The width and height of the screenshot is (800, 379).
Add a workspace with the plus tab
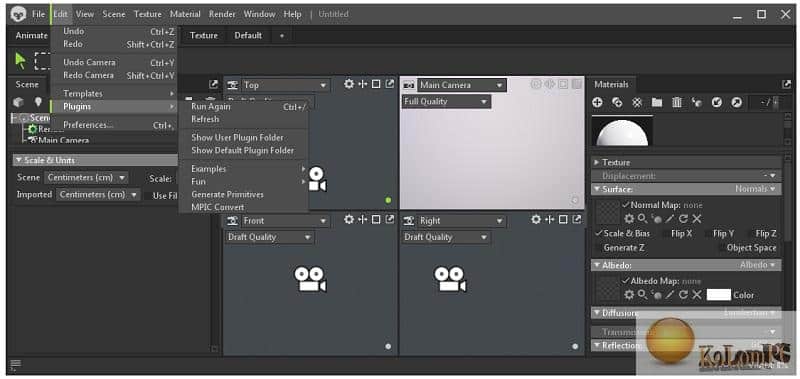coord(282,36)
